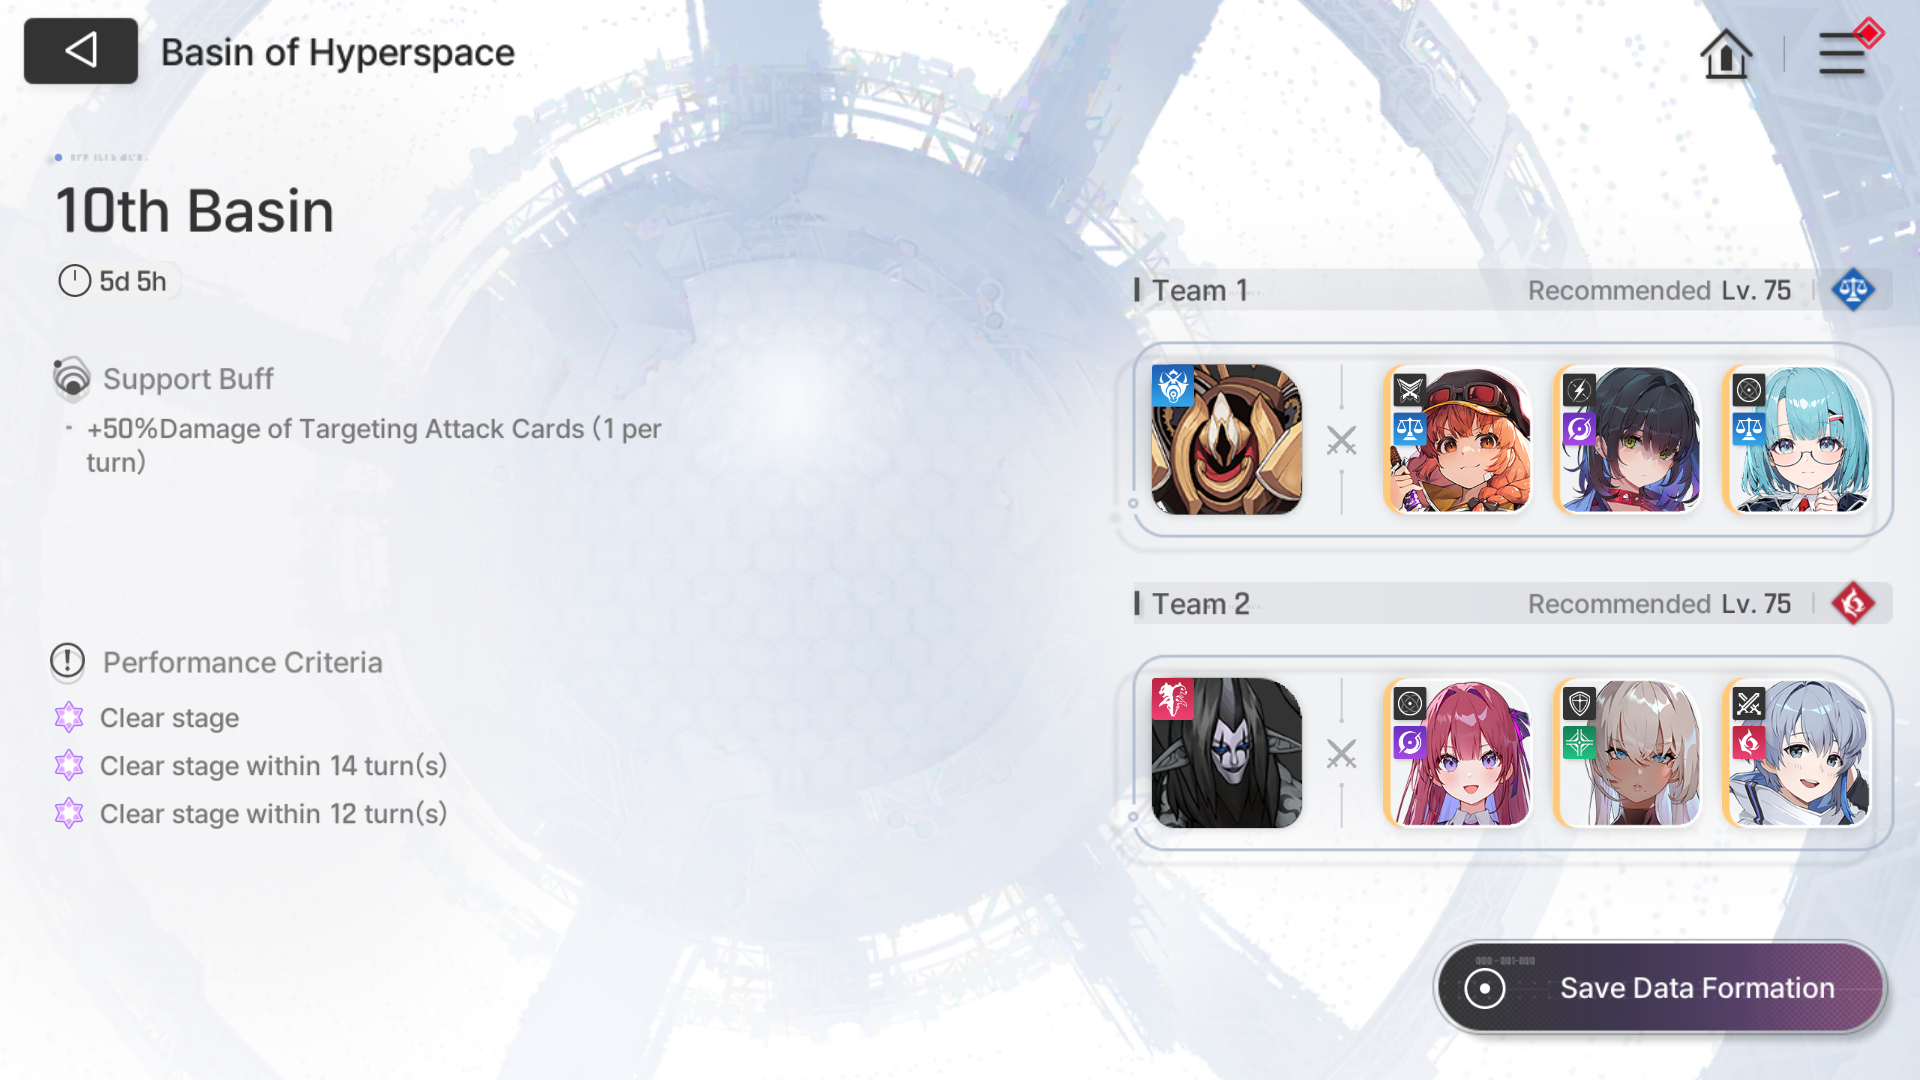Tap the Performance Criteria exclamation icon
The image size is (1920, 1080).
coord(68,661)
